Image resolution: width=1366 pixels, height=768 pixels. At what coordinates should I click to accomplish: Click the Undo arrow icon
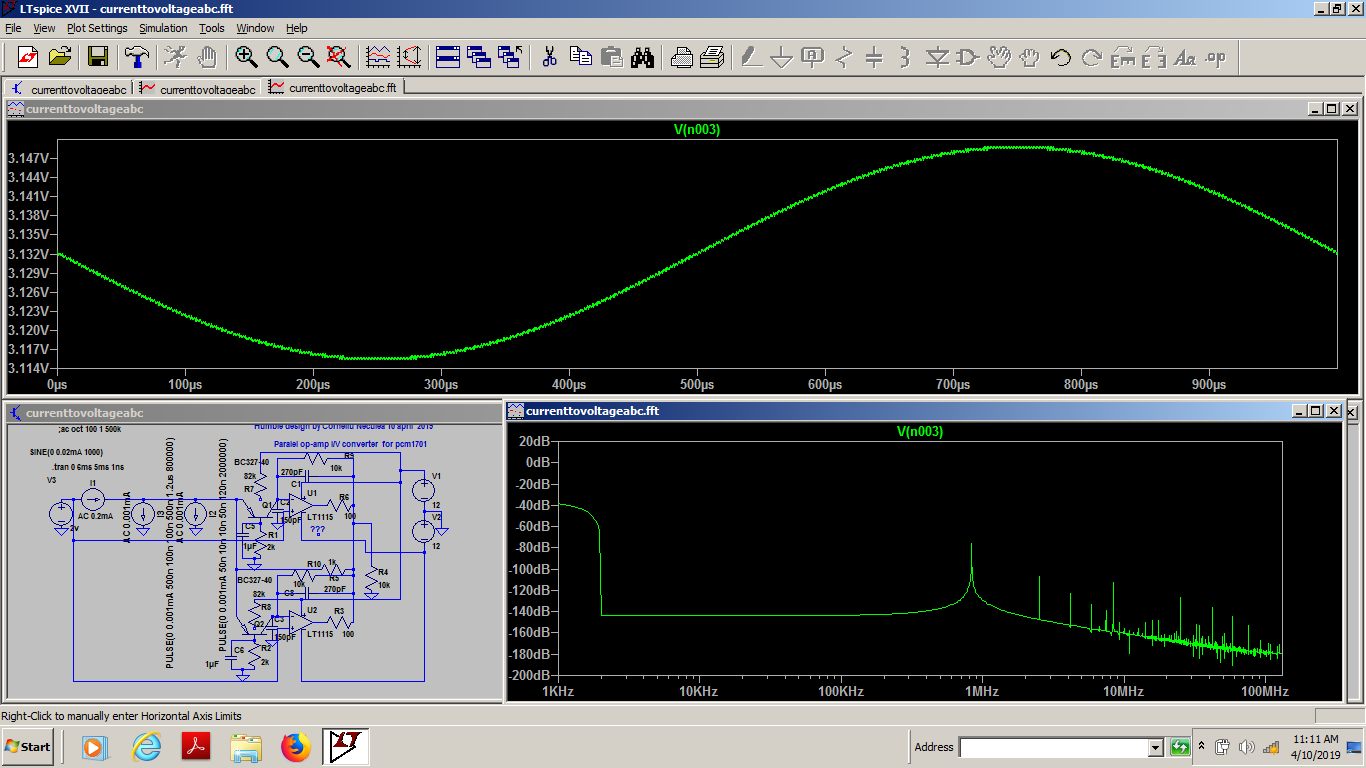pyautogui.click(x=1061, y=57)
